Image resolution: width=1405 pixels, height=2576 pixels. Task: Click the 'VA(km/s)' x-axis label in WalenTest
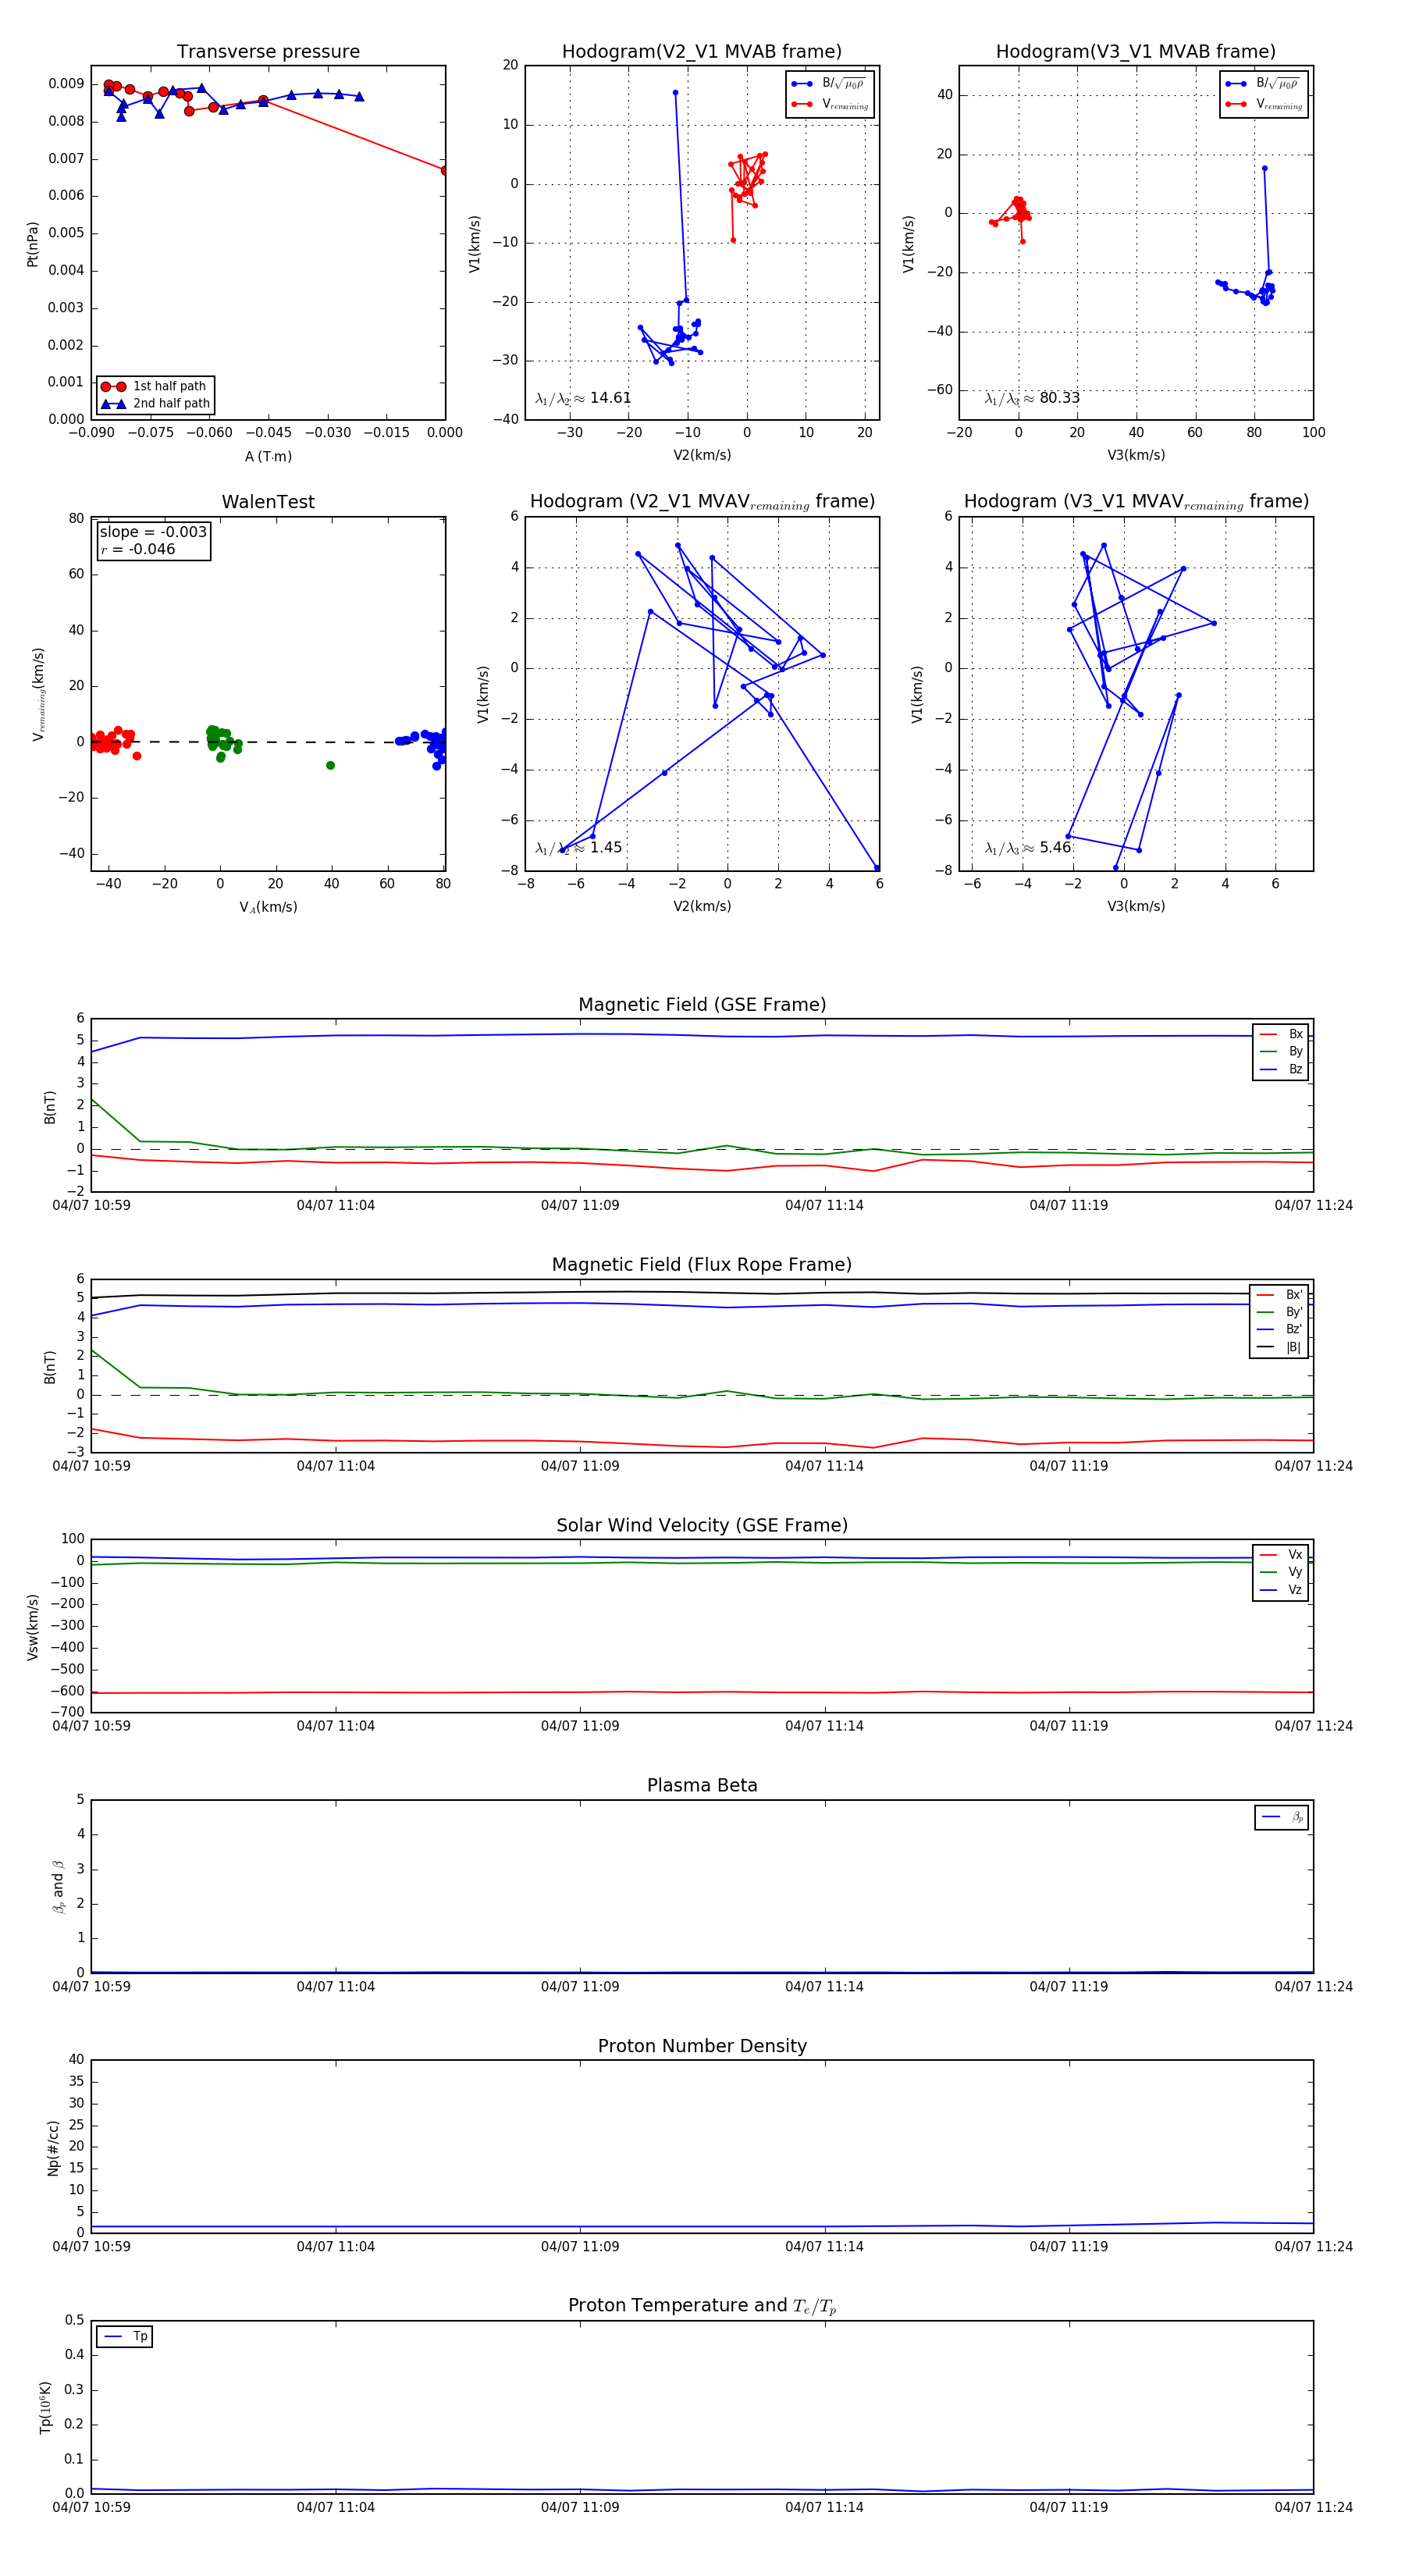click(x=268, y=907)
